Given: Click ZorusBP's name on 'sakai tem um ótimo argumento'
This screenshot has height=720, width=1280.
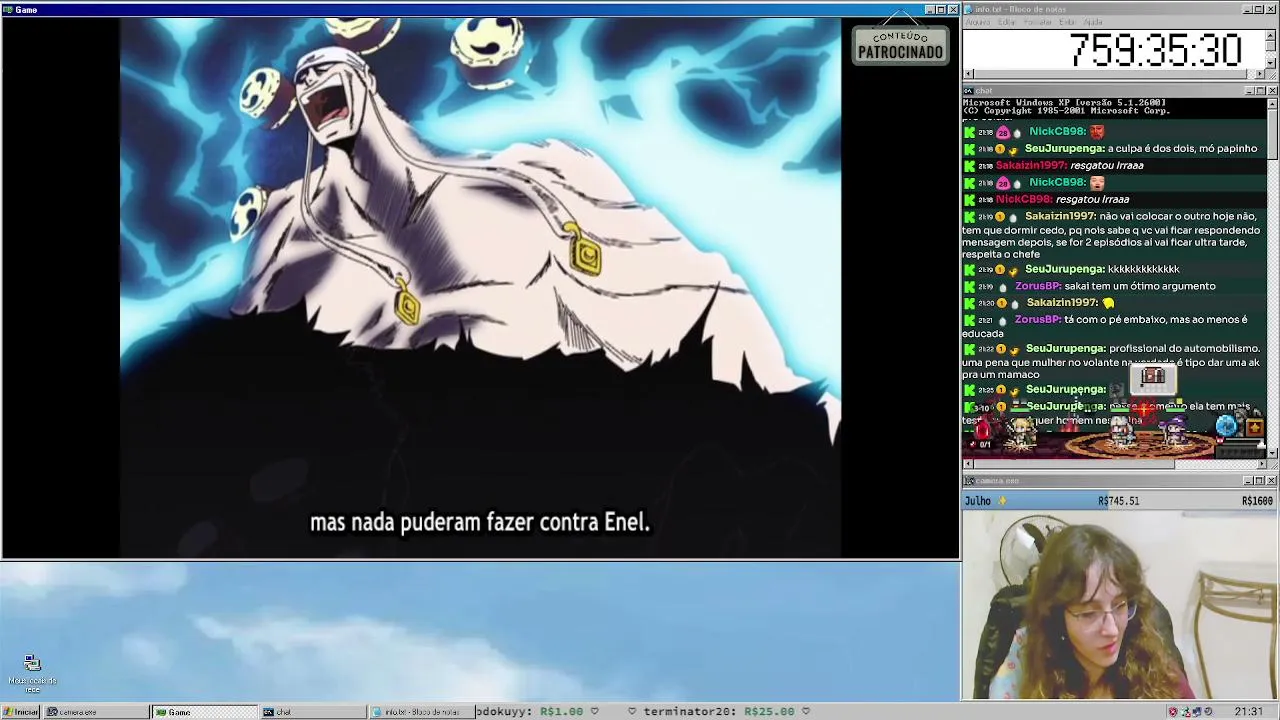Looking at the screenshot, I should click(1037, 286).
